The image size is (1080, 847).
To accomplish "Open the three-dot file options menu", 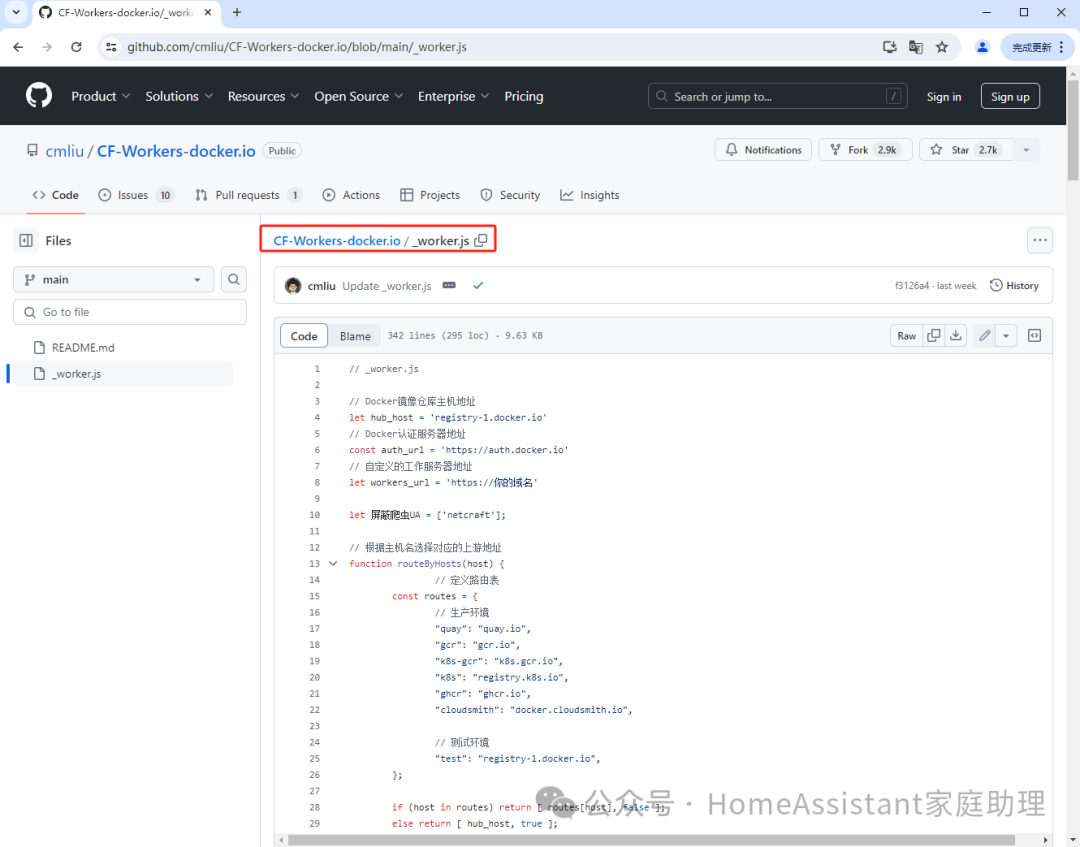I will click(x=1040, y=240).
